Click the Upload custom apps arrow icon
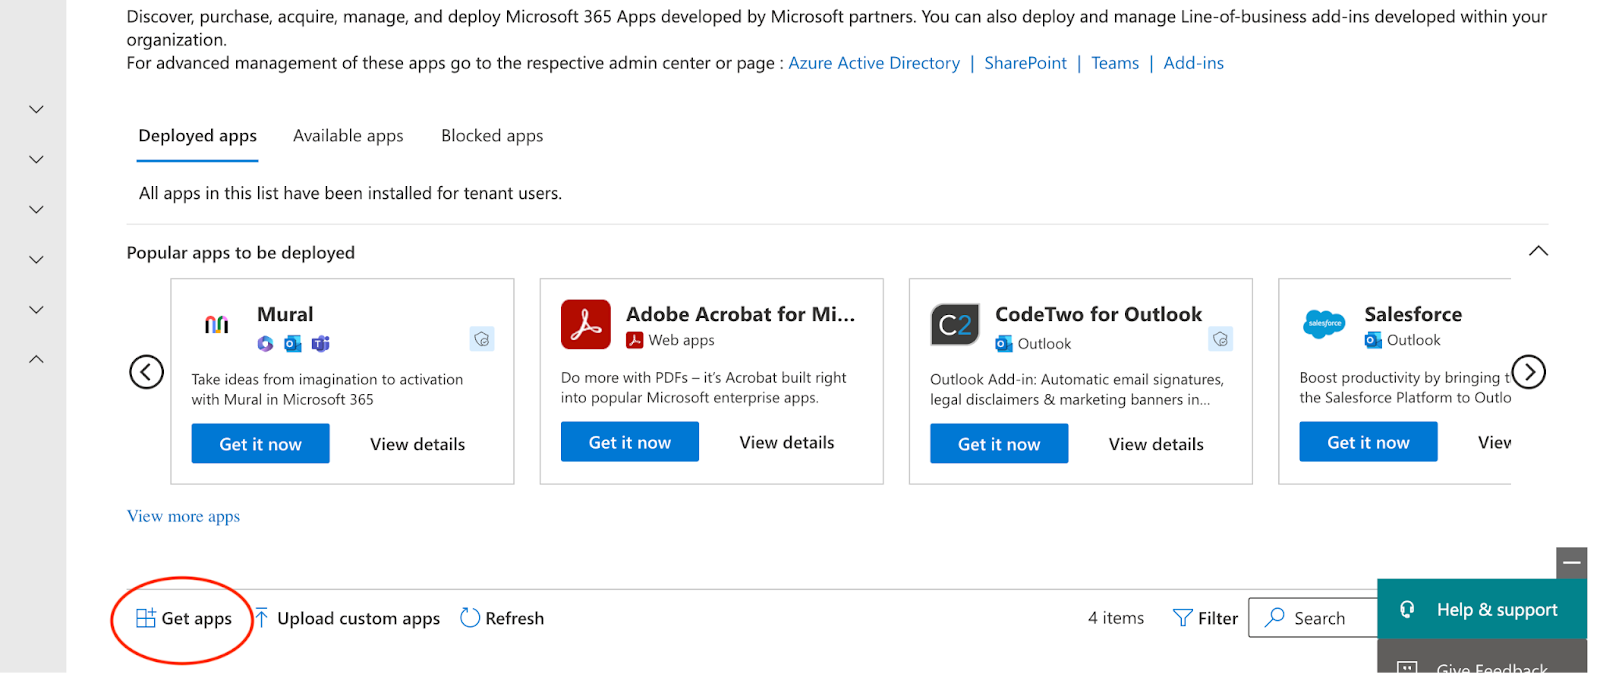This screenshot has width=1600, height=673. [262, 618]
